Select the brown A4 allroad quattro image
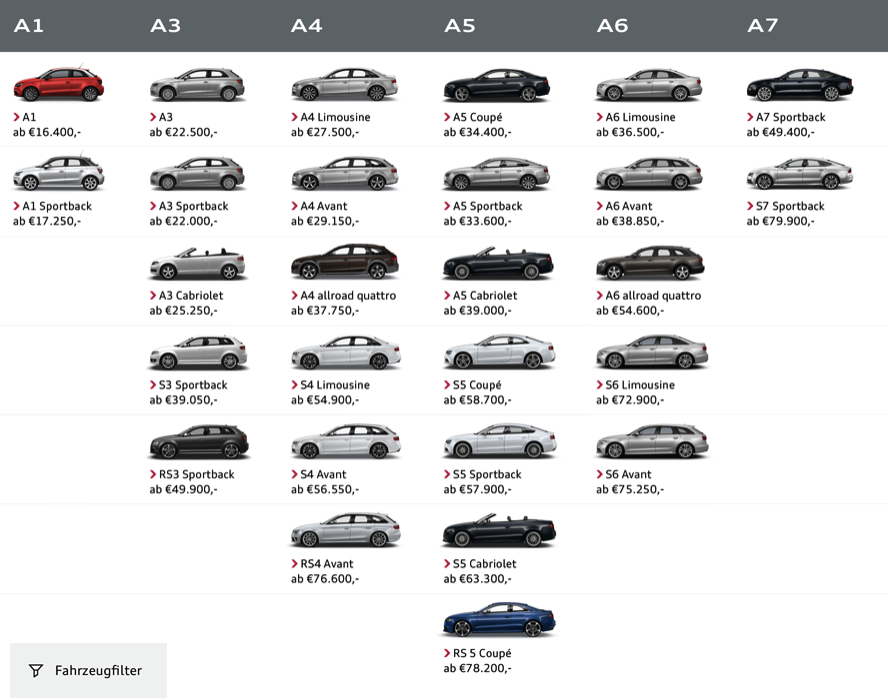This screenshot has width=888, height=700. coord(345,262)
